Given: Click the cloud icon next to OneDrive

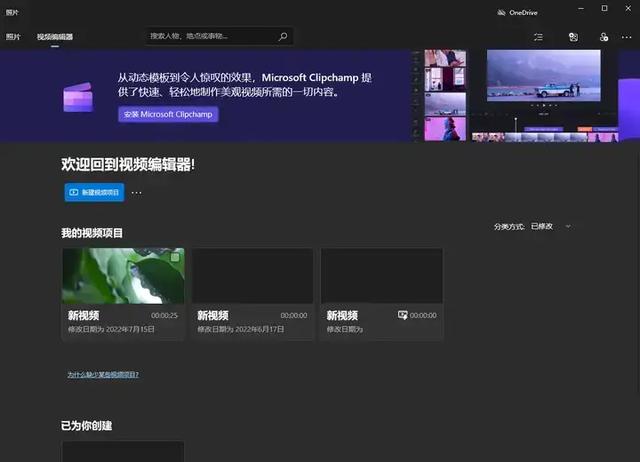Looking at the screenshot, I should click(x=501, y=13).
